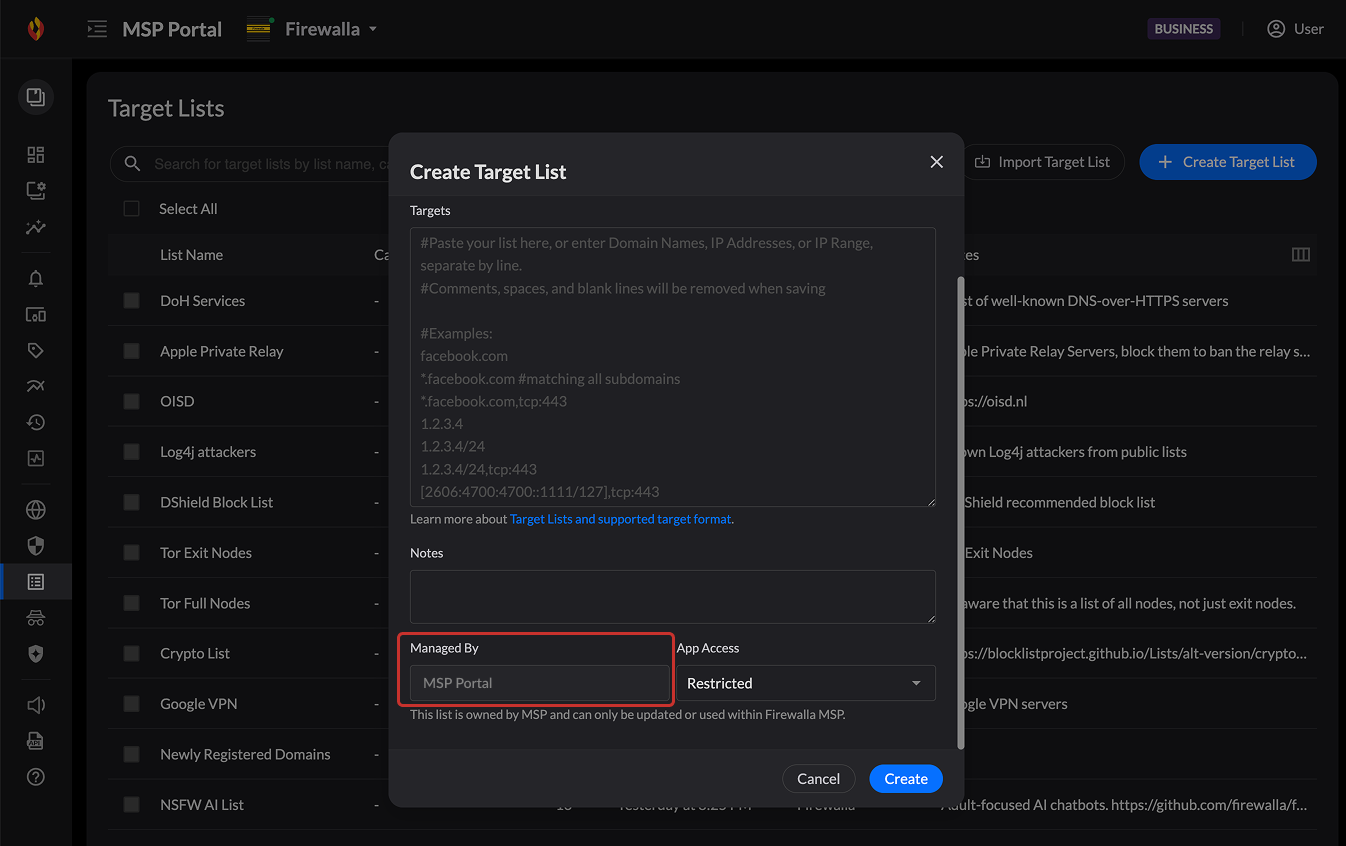Select the Crypto List checkbox

point(132,653)
